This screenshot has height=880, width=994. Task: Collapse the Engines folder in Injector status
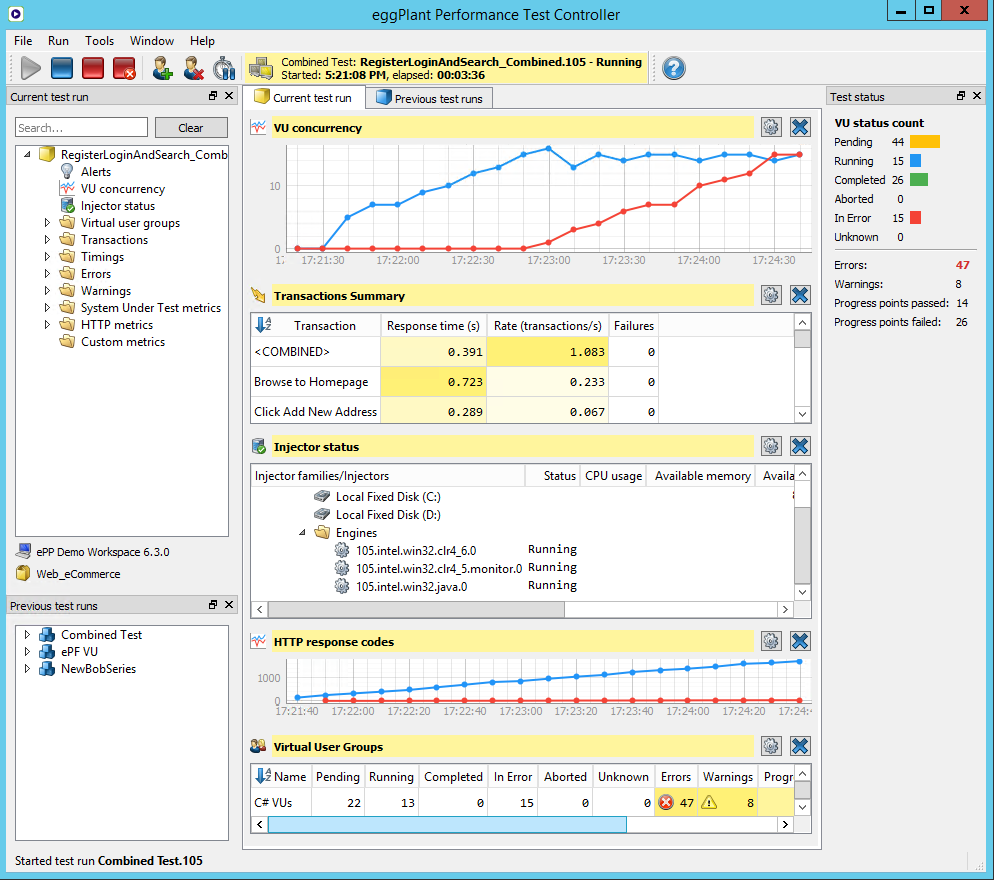302,533
